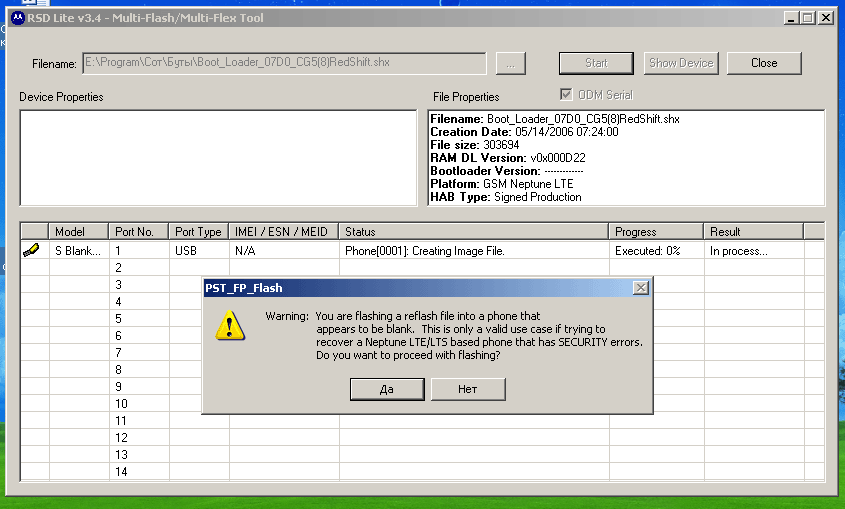Viewport: 845px width, 509px height.
Task: Select port number 12 row
Action: tap(422, 437)
